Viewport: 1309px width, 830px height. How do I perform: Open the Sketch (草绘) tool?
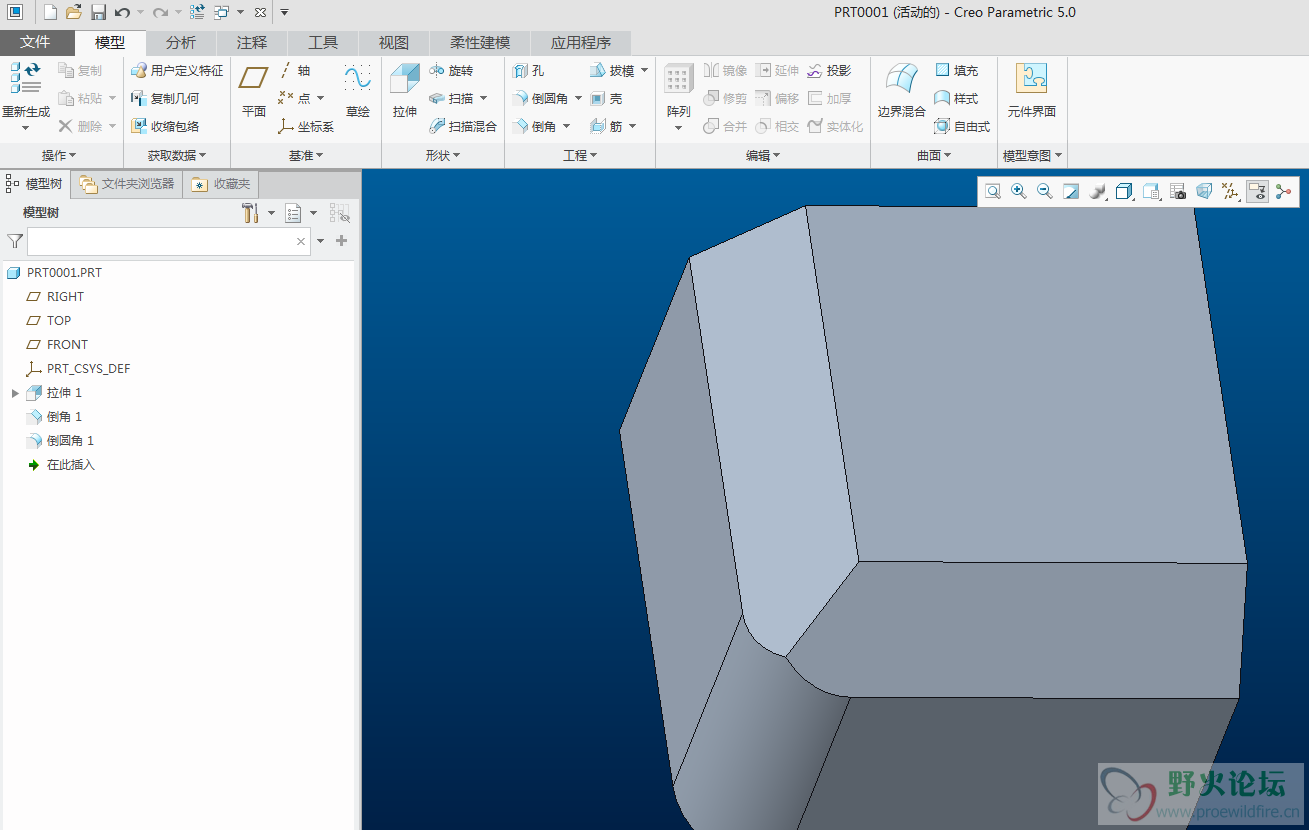(358, 92)
